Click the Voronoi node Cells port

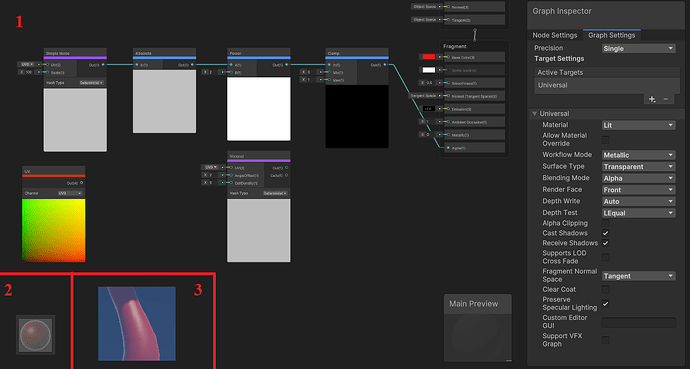tap(286, 175)
